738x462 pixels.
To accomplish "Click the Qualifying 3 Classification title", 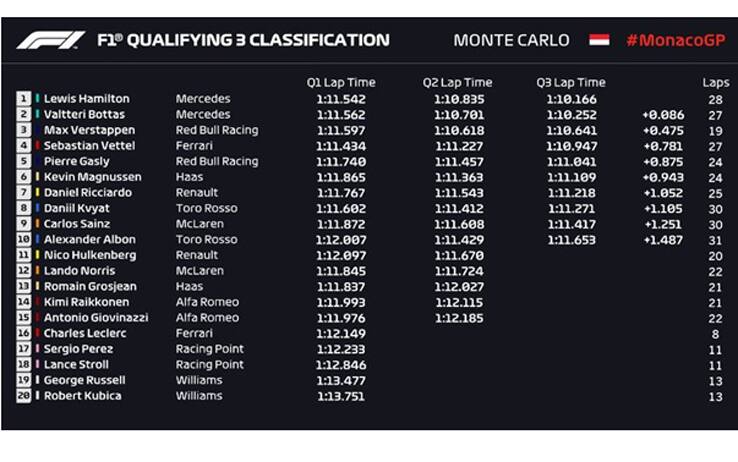I will point(243,41).
